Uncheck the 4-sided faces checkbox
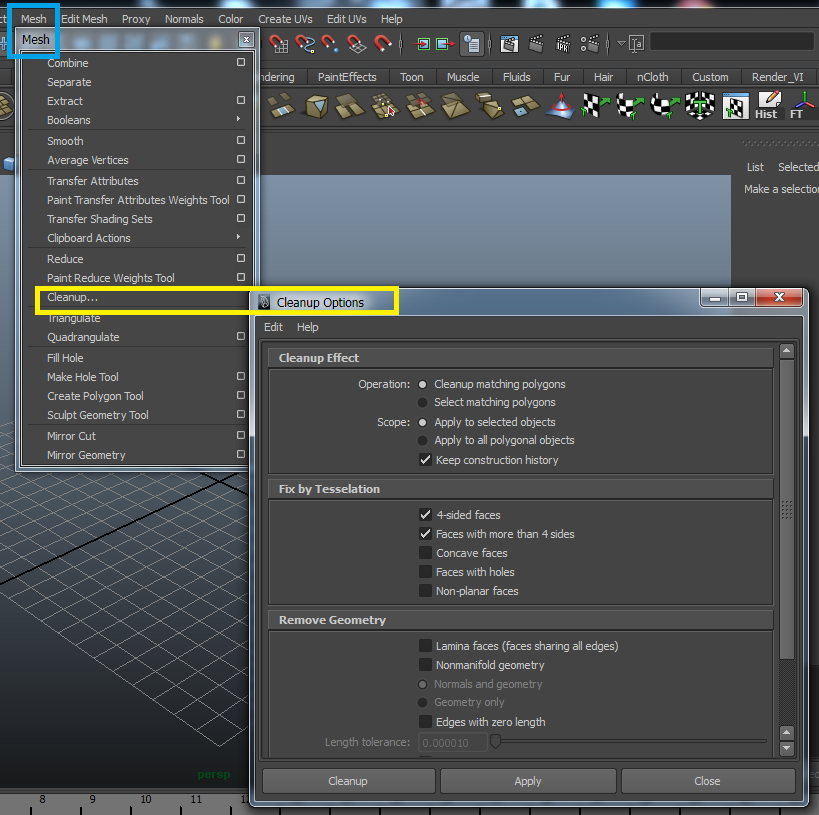819x815 pixels. (425, 515)
